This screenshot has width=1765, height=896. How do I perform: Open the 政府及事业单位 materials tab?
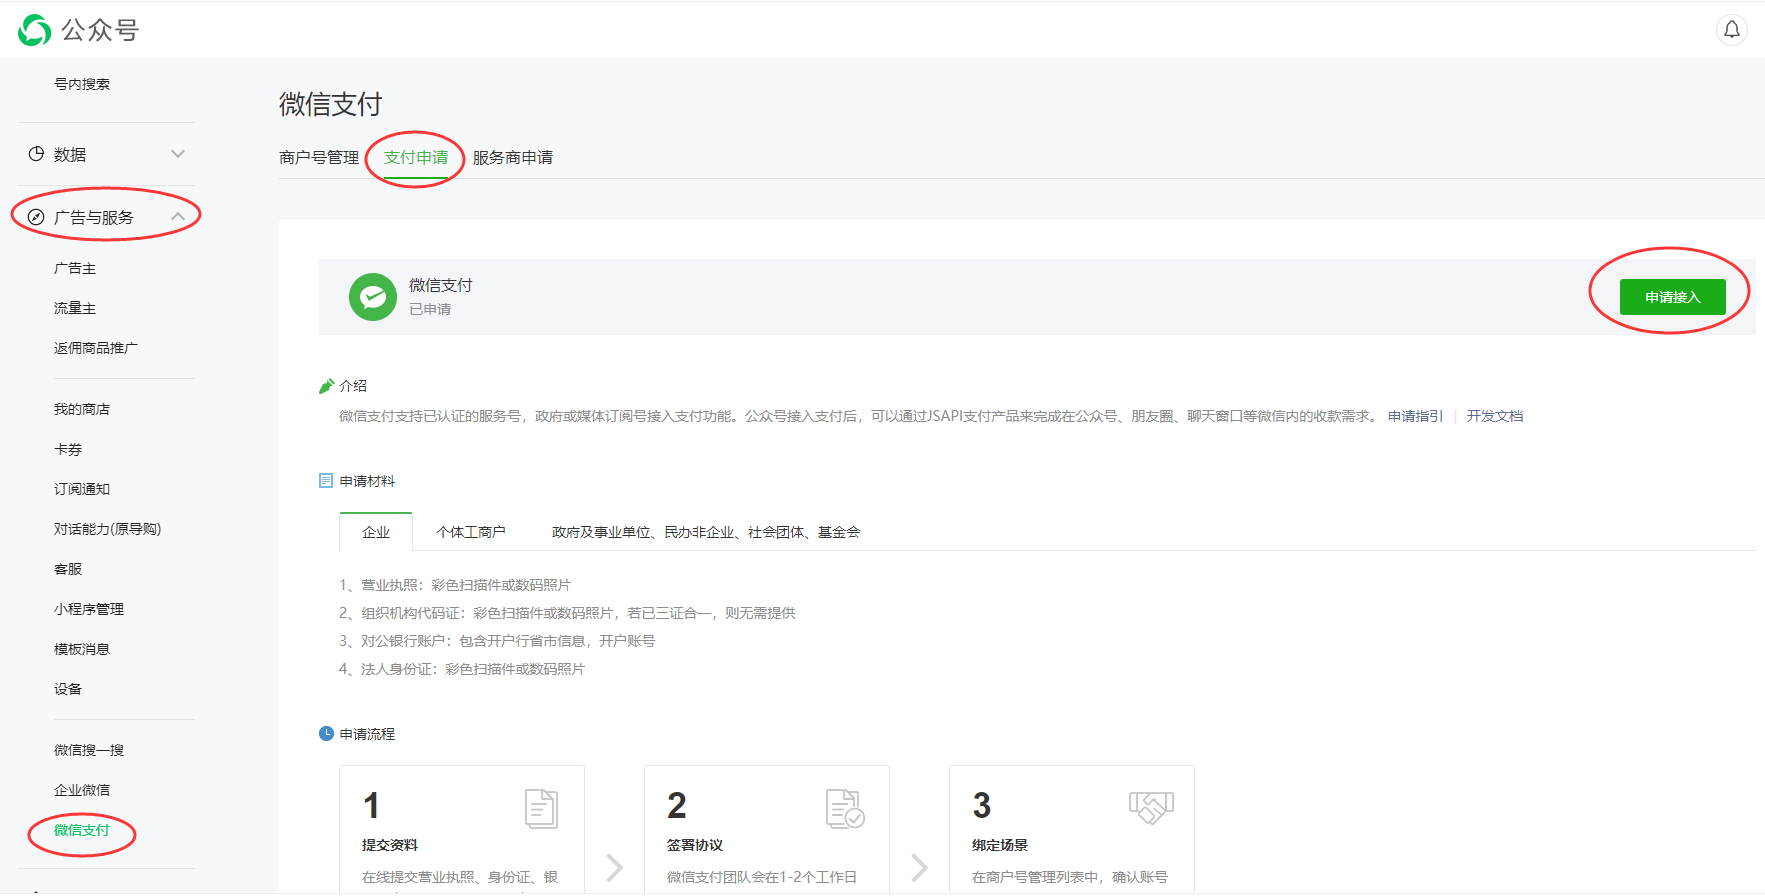(x=706, y=532)
